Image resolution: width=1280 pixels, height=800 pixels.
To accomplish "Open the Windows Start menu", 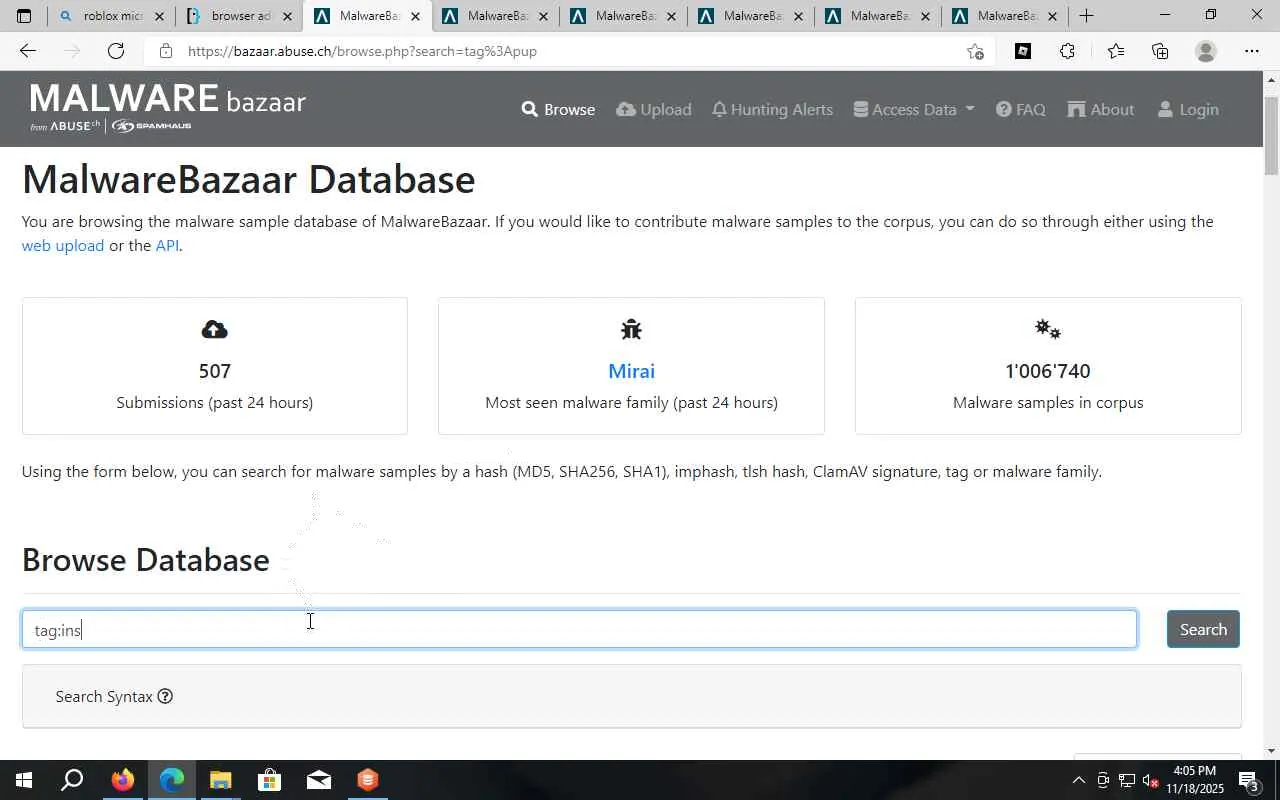I will (x=23, y=780).
